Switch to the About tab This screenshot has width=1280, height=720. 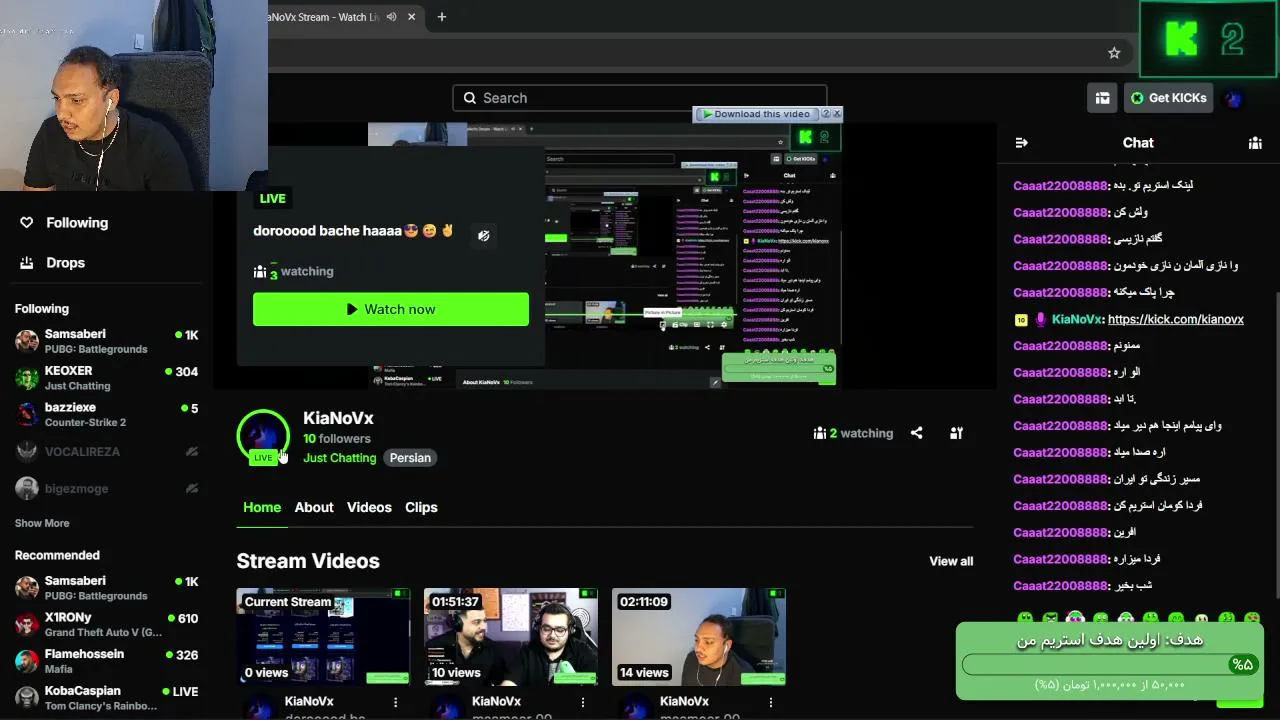coord(314,507)
